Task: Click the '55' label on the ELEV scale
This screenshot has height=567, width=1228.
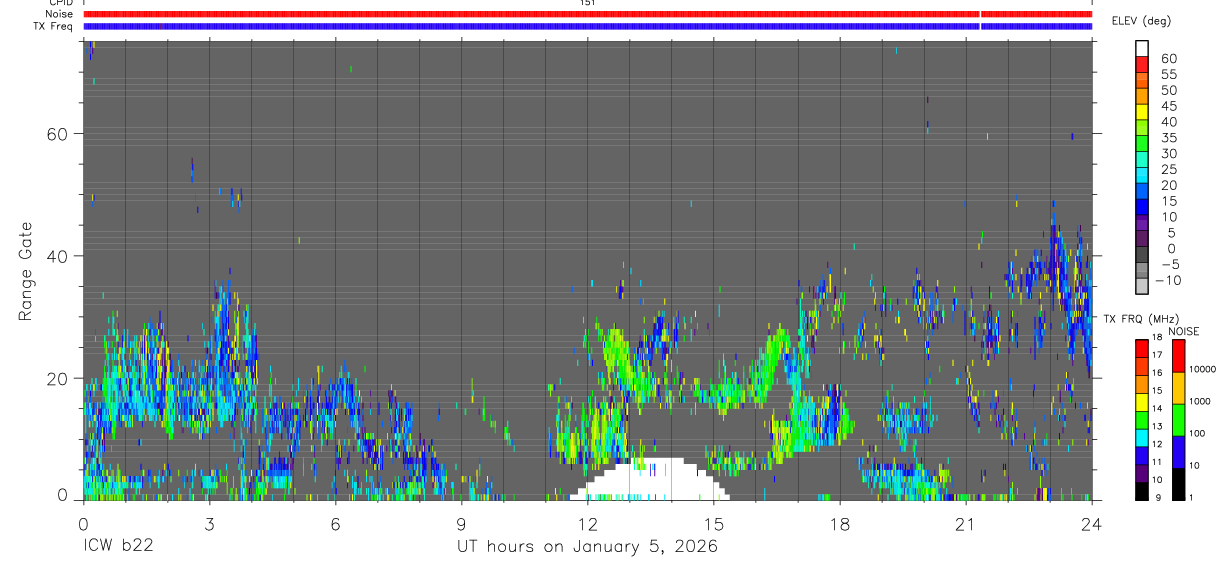Action: coord(1167,74)
